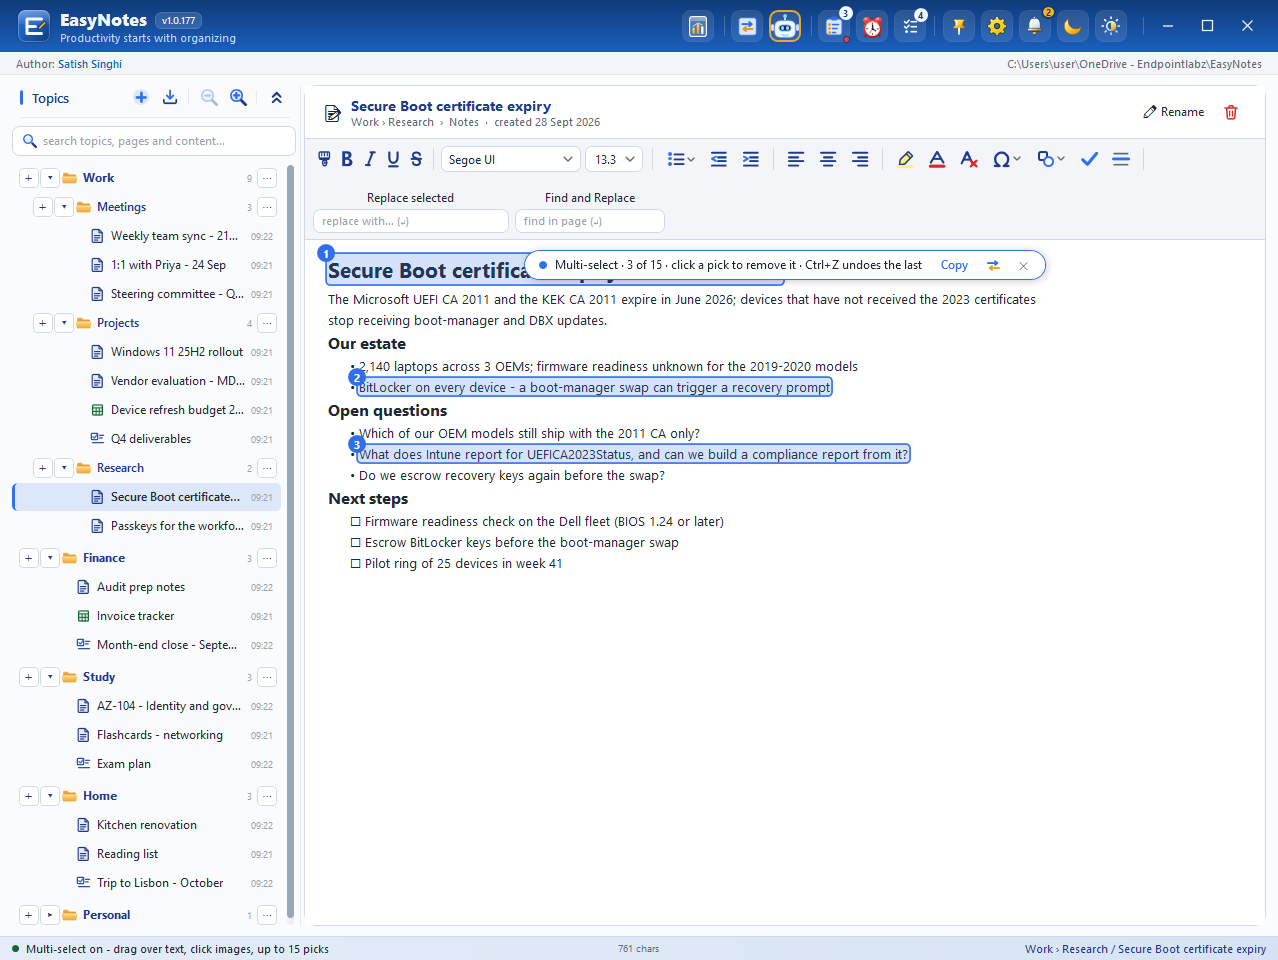Click the format painter icon
This screenshot has width=1278, height=960.
click(324, 159)
